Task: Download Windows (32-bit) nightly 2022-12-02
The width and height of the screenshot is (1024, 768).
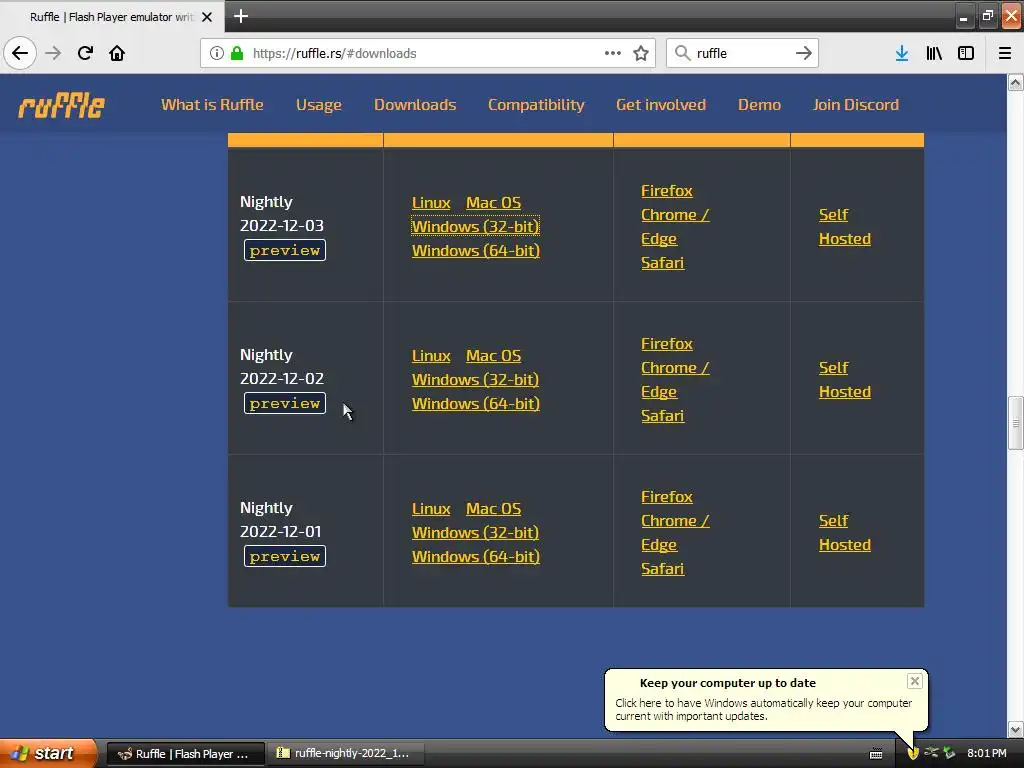Action: pos(475,379)
